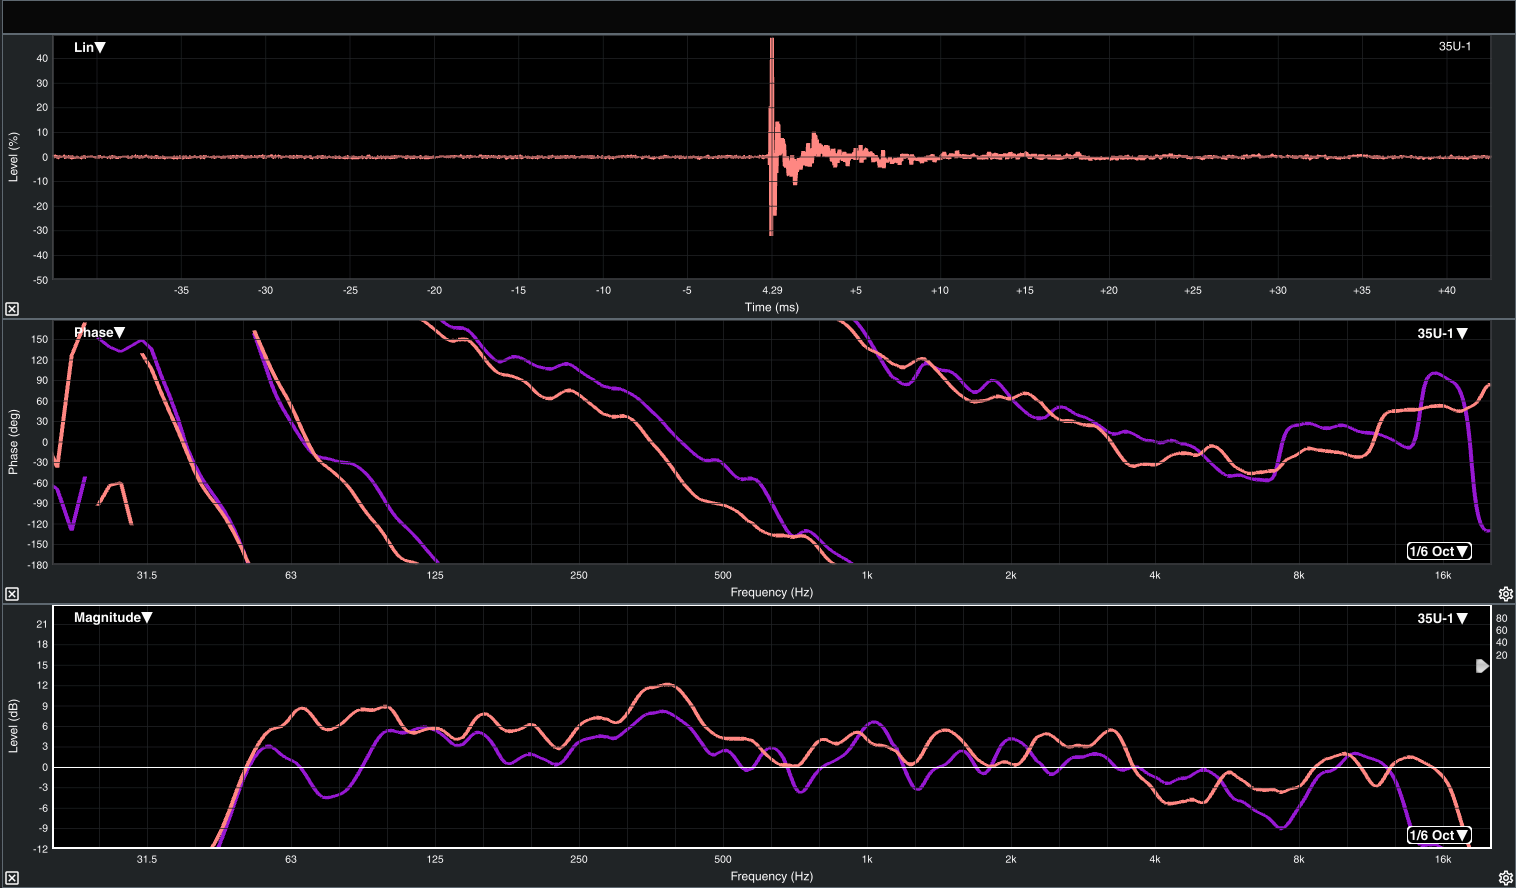Click the Phase (deg) vertical axis label
This screenshot has height=888, width=1516.
(13, 442)
